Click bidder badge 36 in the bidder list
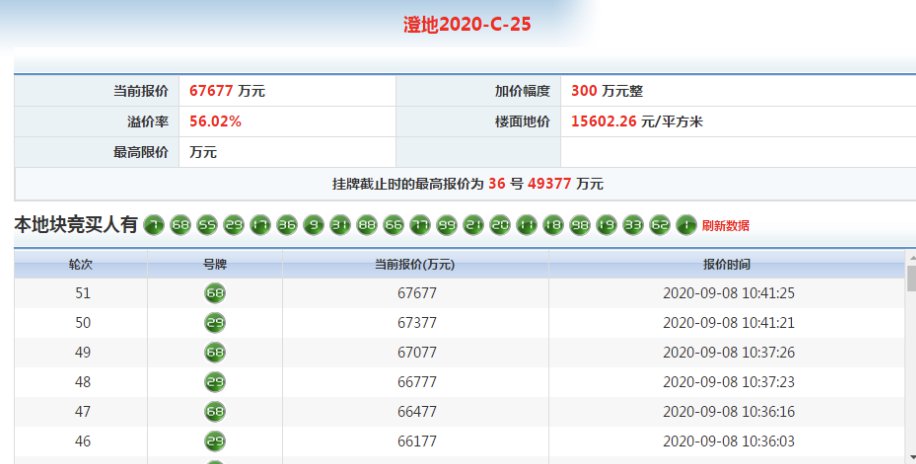This screenshot has width=916, height=464. tap(287, 225)
